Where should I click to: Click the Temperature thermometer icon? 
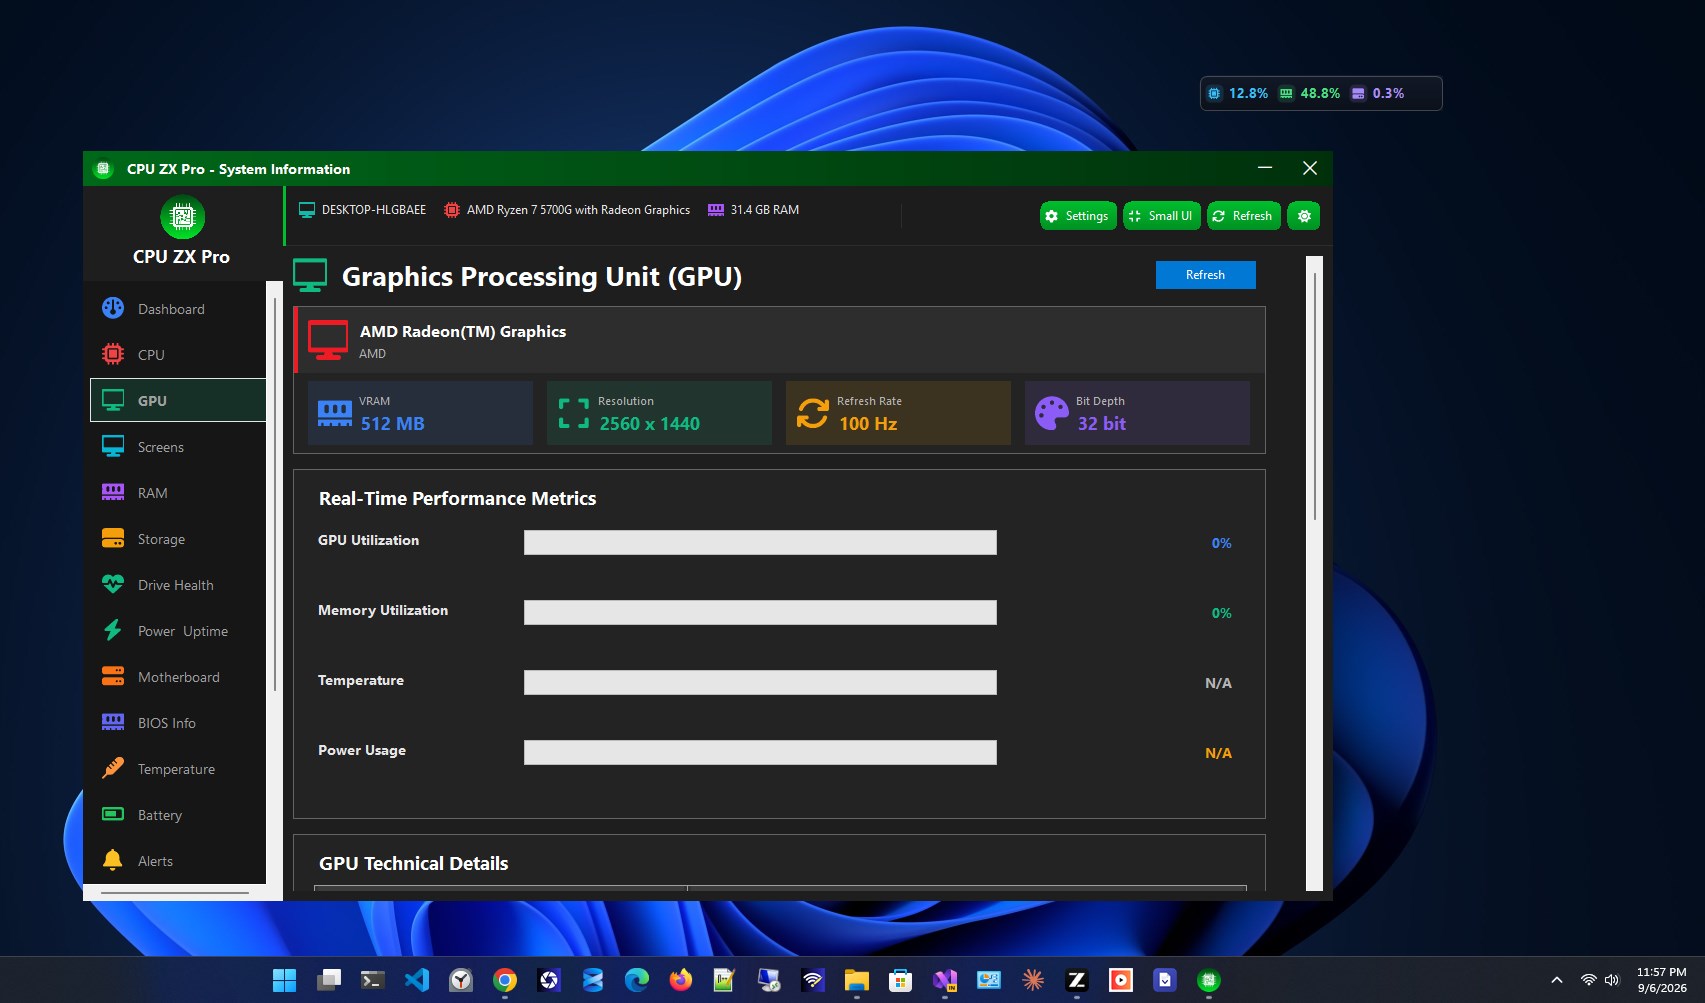pyautogui.click(x=113, y=769)
